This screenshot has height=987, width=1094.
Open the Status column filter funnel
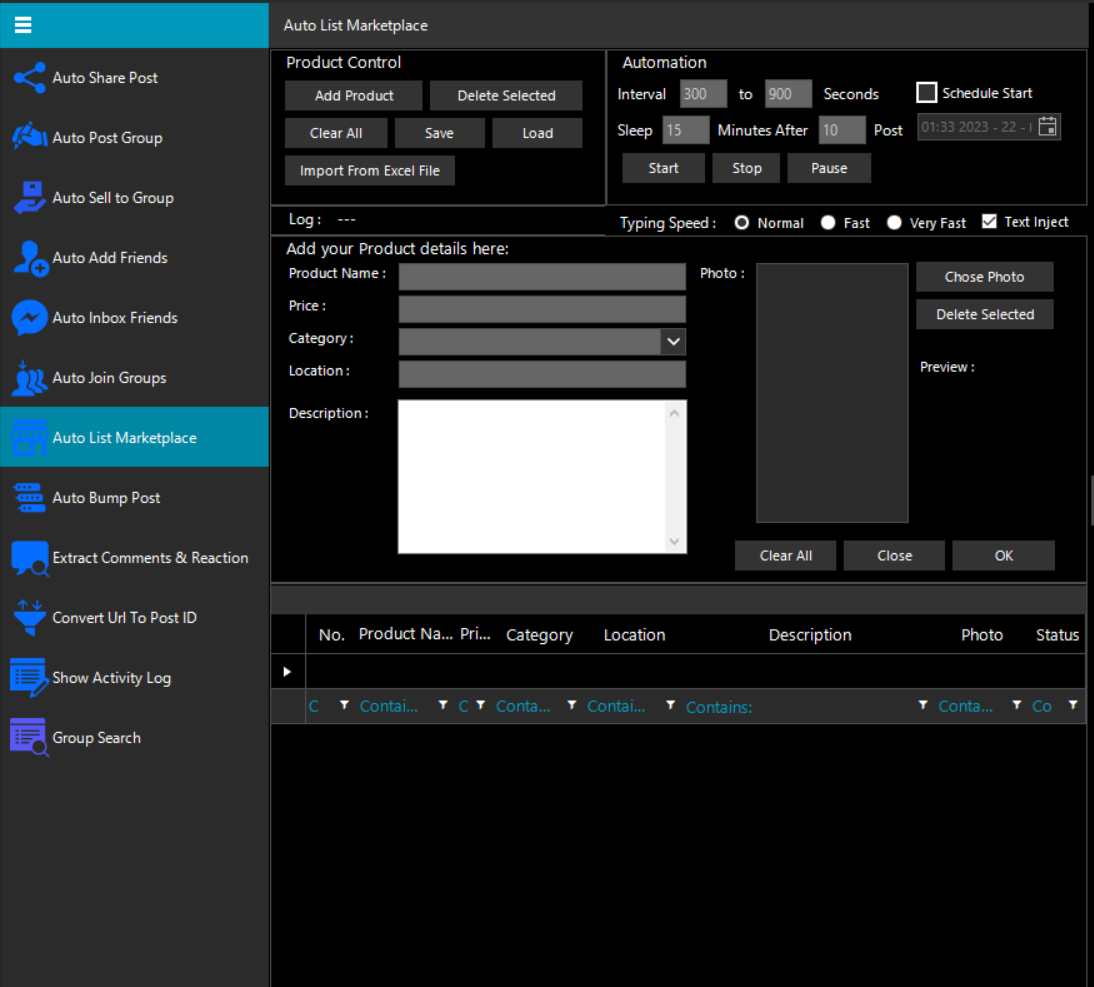click(1073, 705)
